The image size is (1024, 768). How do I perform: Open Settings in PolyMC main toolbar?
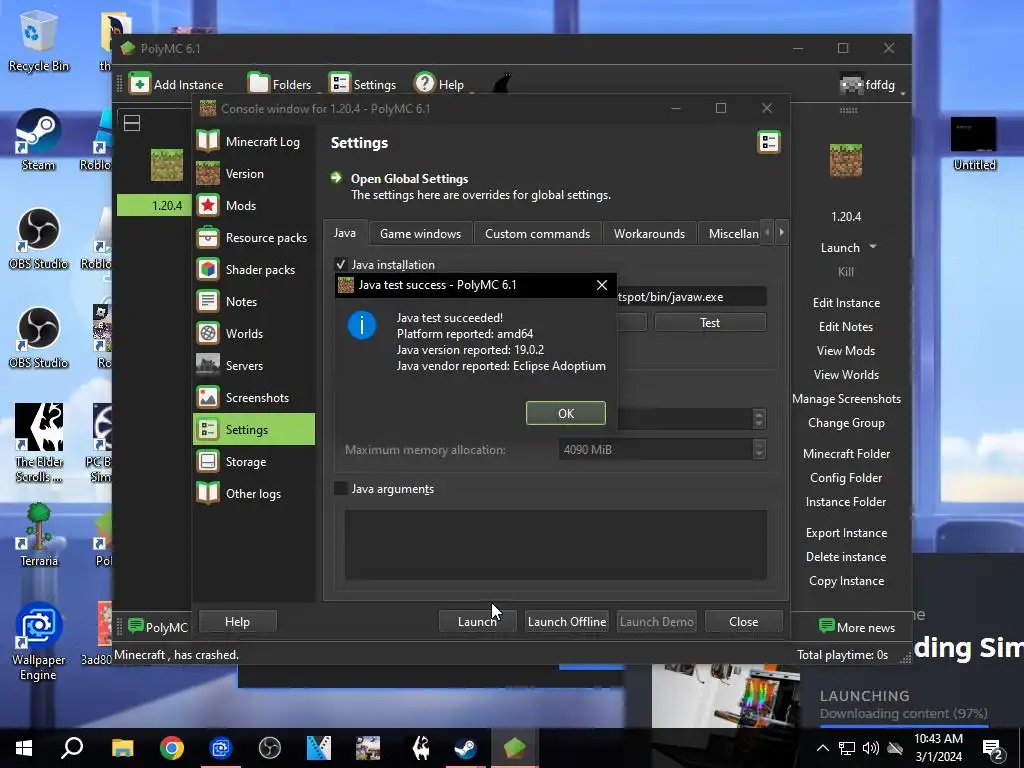(x=362, y=84)
